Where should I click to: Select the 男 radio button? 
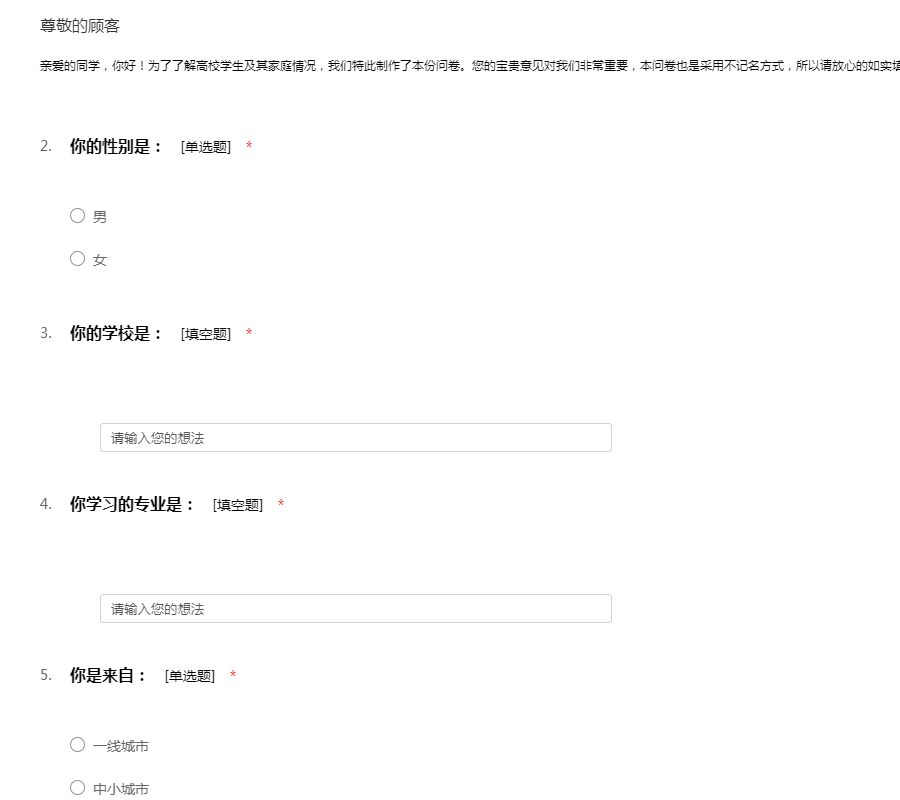click(78, 216)
